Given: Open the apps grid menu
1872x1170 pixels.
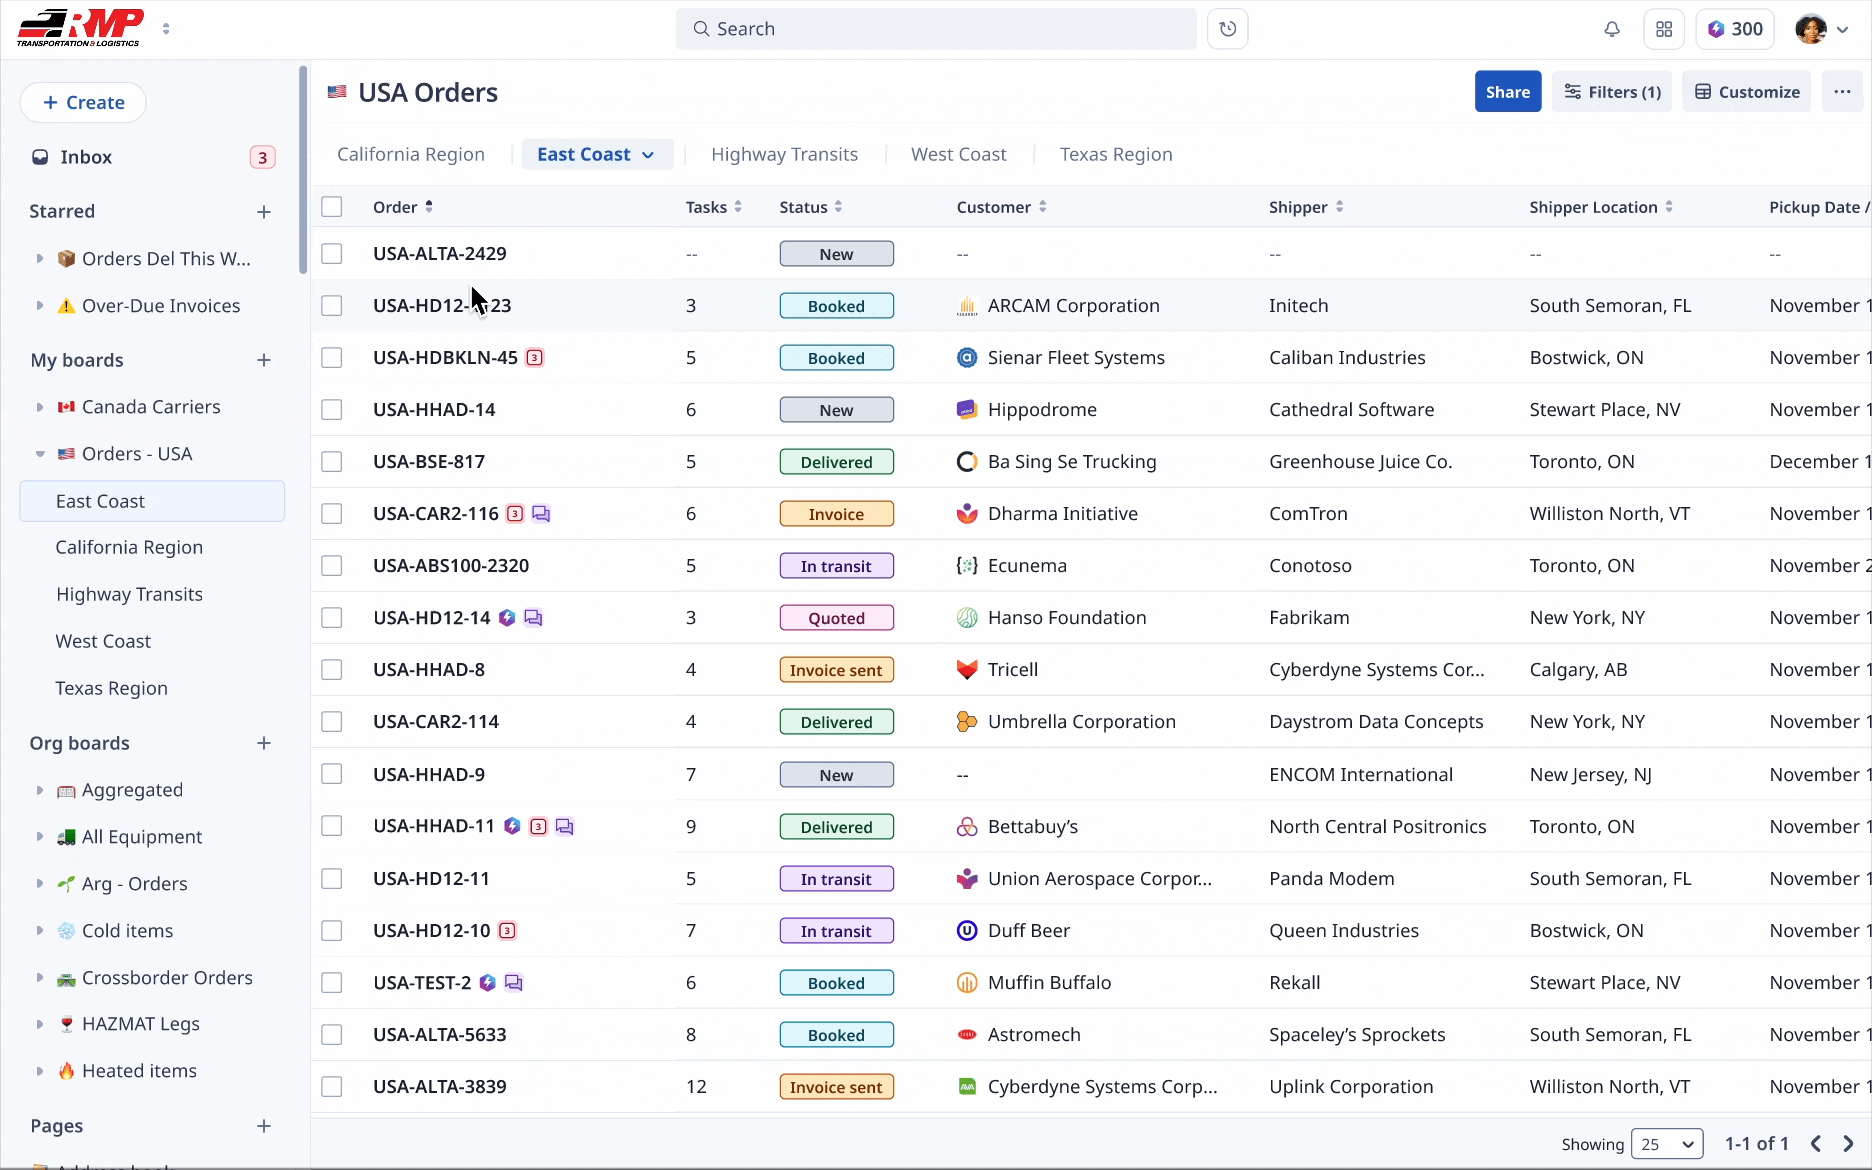Looking at the screenshot, I should 1664,29.
